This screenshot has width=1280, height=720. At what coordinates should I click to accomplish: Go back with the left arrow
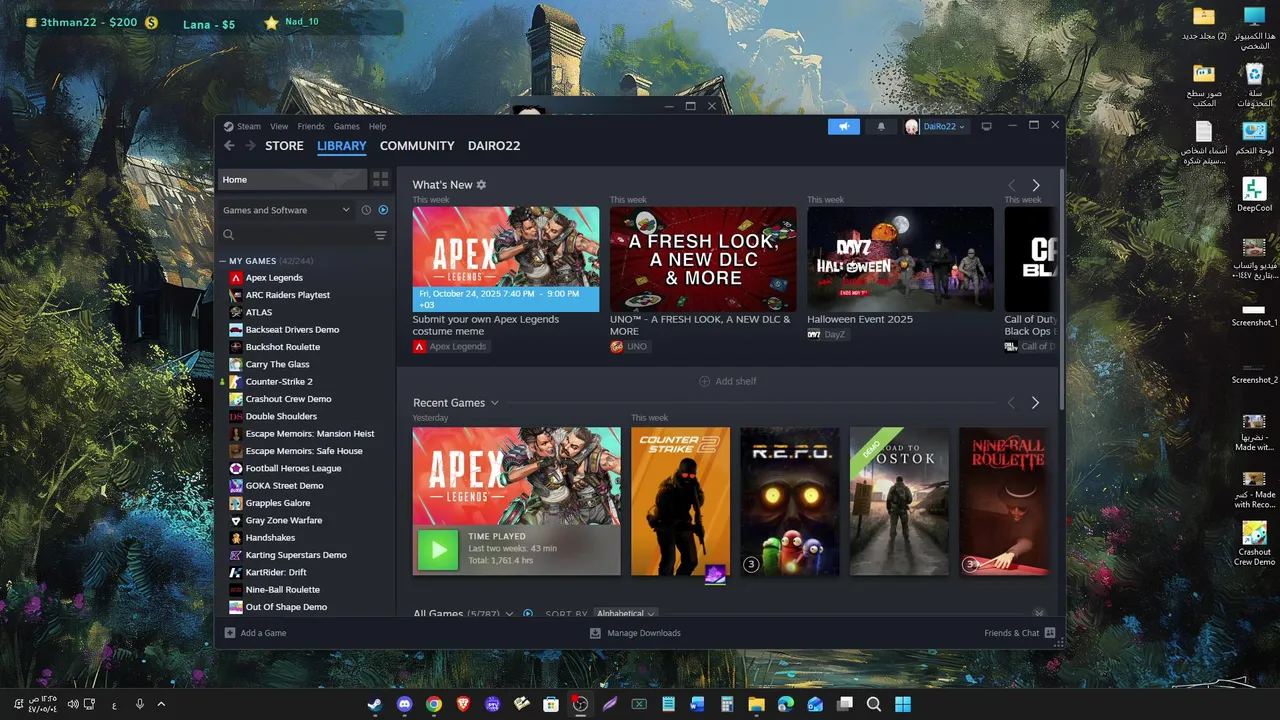click(x=229, y=146)
